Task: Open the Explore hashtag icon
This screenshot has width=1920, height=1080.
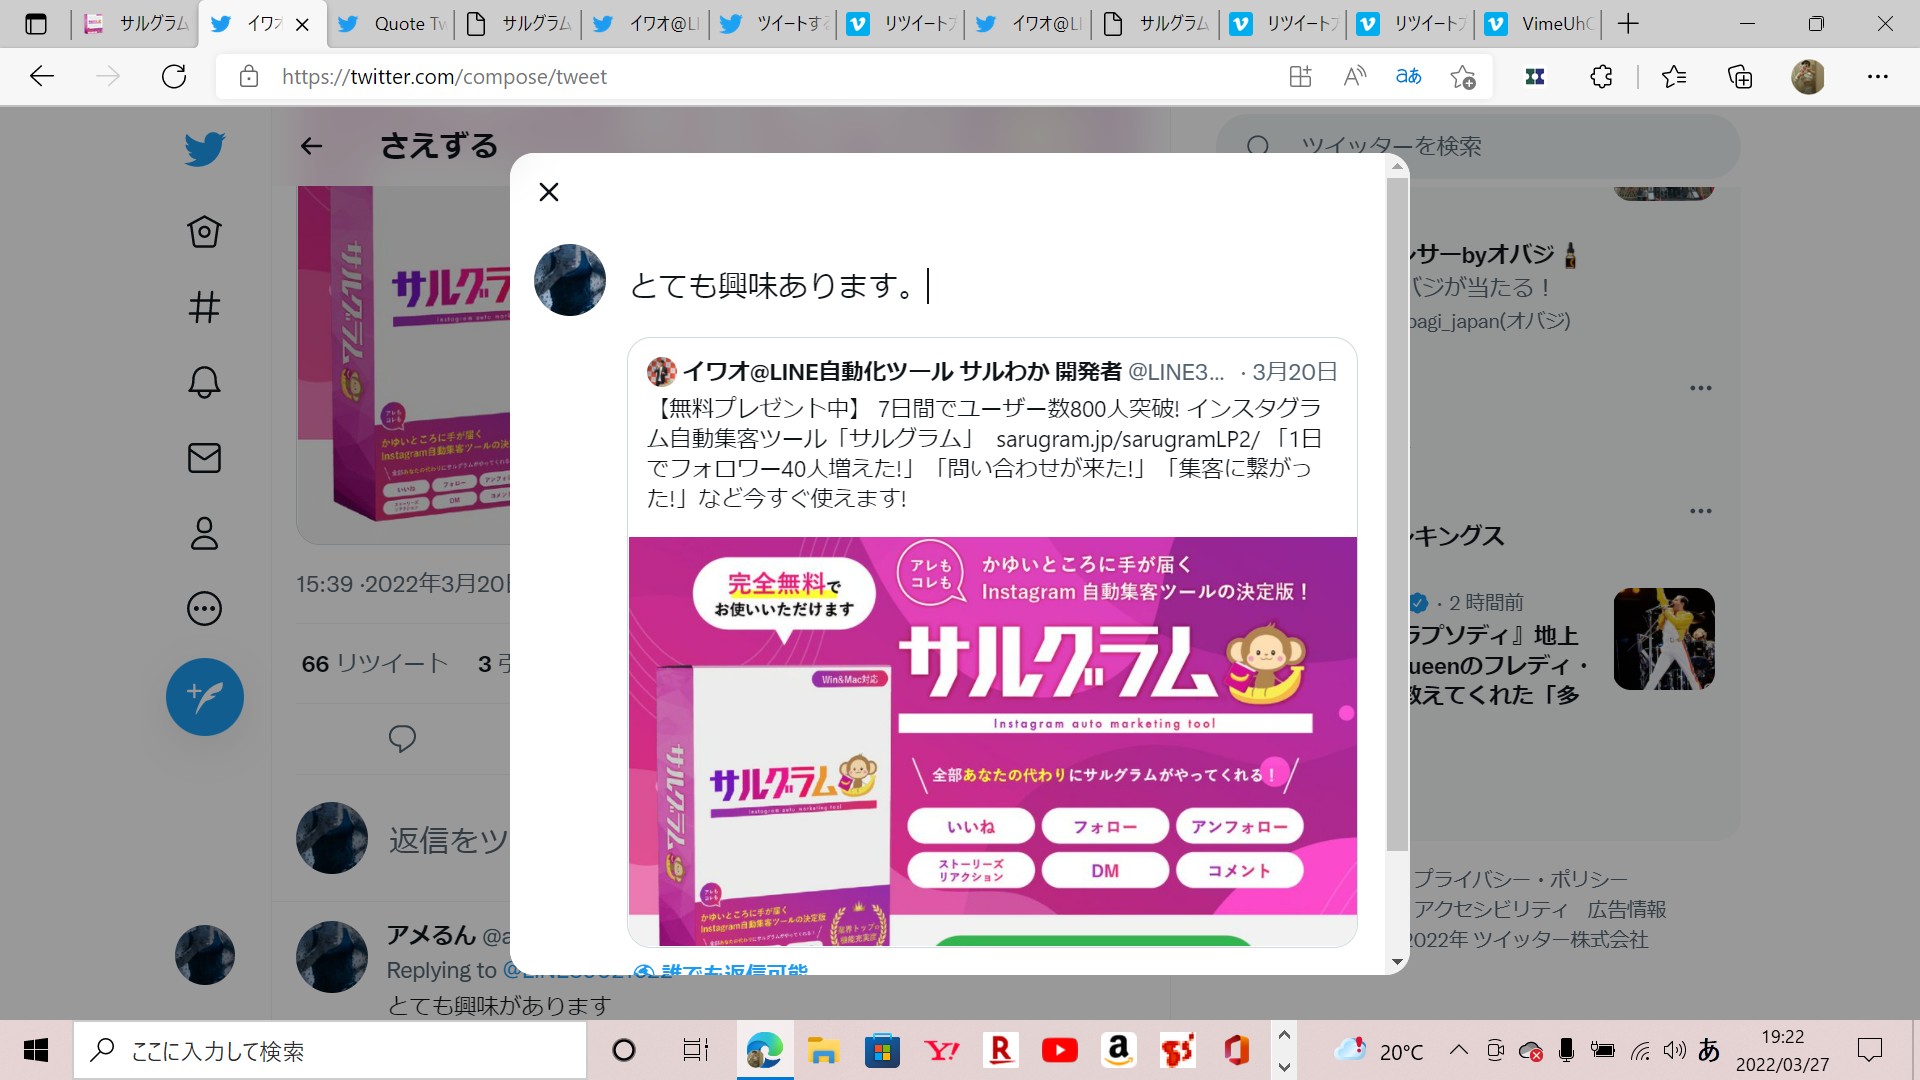Action: pyautogui.click(x=204, y=307)
